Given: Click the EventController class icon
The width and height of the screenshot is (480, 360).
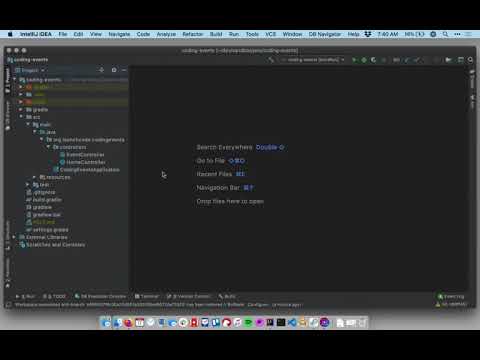Looking at the screenshot, I should coord(62,155).
